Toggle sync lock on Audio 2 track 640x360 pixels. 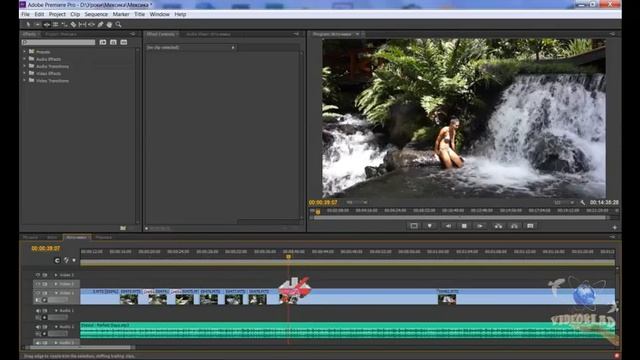click(x=45, y=327)
